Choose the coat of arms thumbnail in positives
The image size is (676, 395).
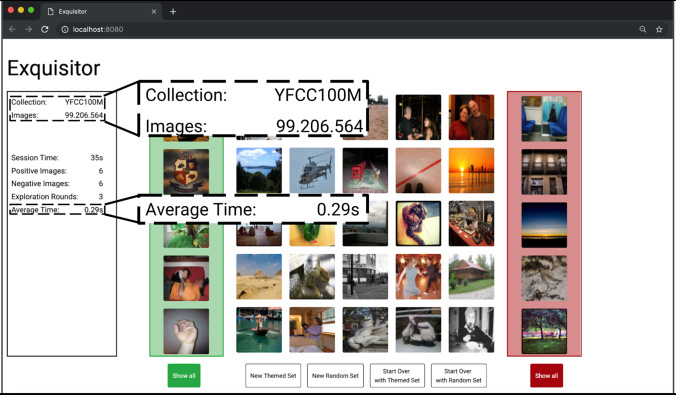point(186,172)
